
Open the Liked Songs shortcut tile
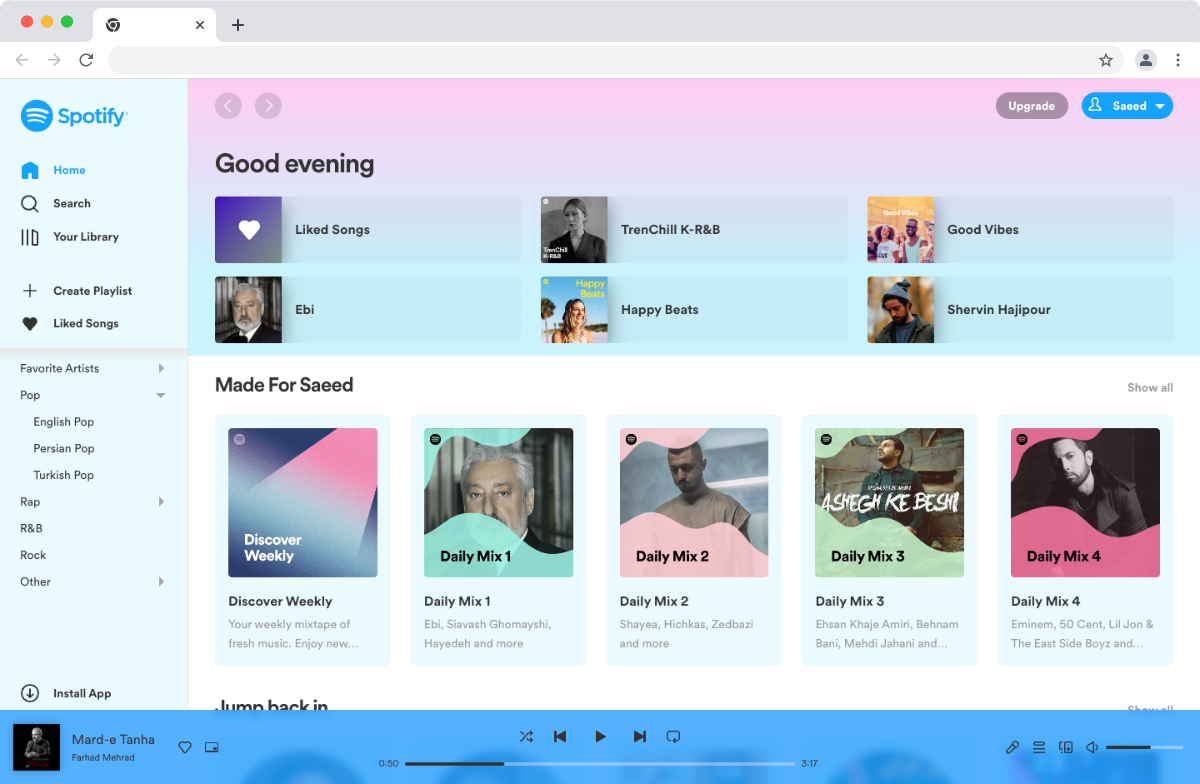point(368,230)
